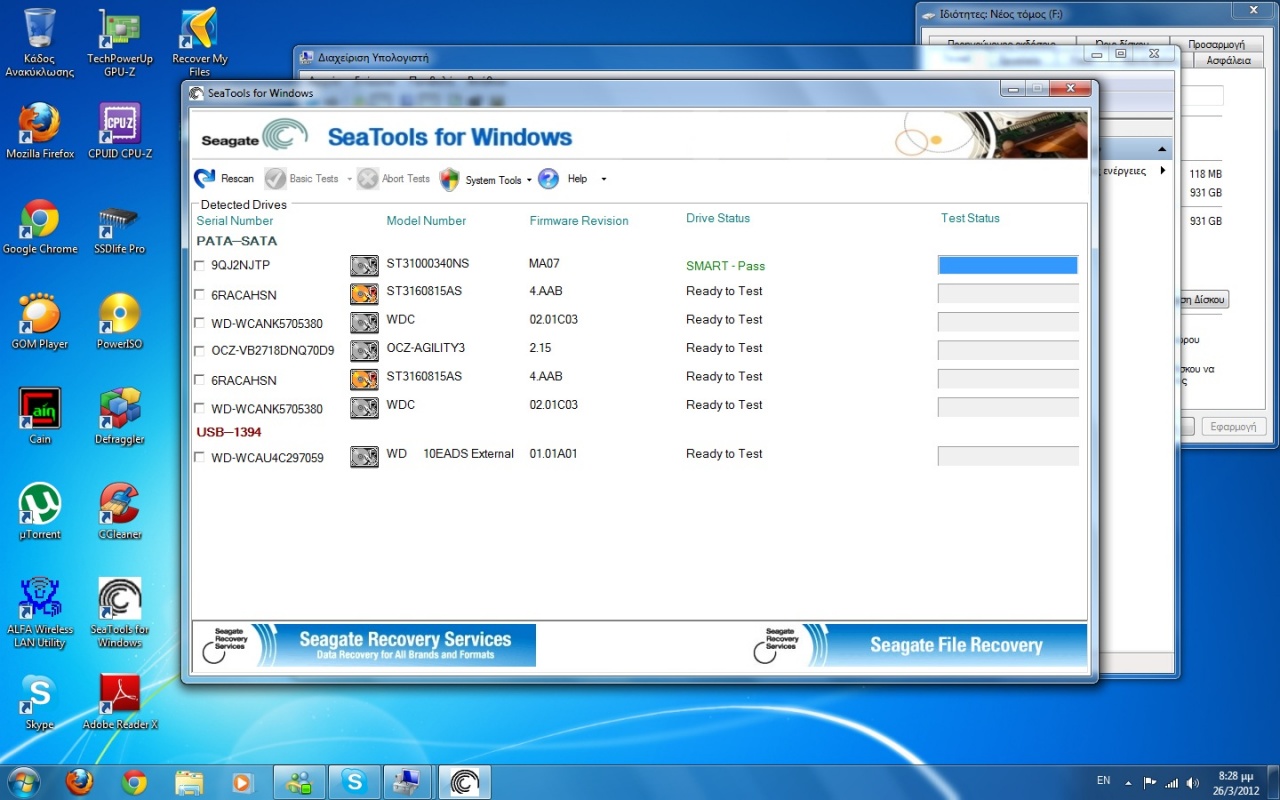Switch to the Ασφάλεια tab in Properties window

coord(1229,60)
